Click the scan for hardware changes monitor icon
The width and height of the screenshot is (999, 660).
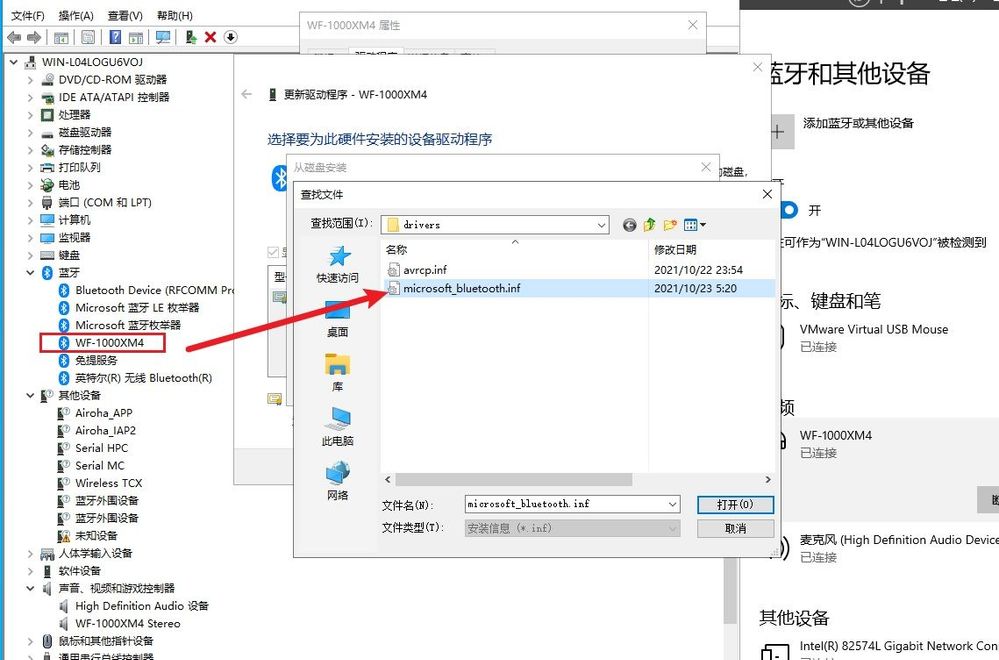163,38
